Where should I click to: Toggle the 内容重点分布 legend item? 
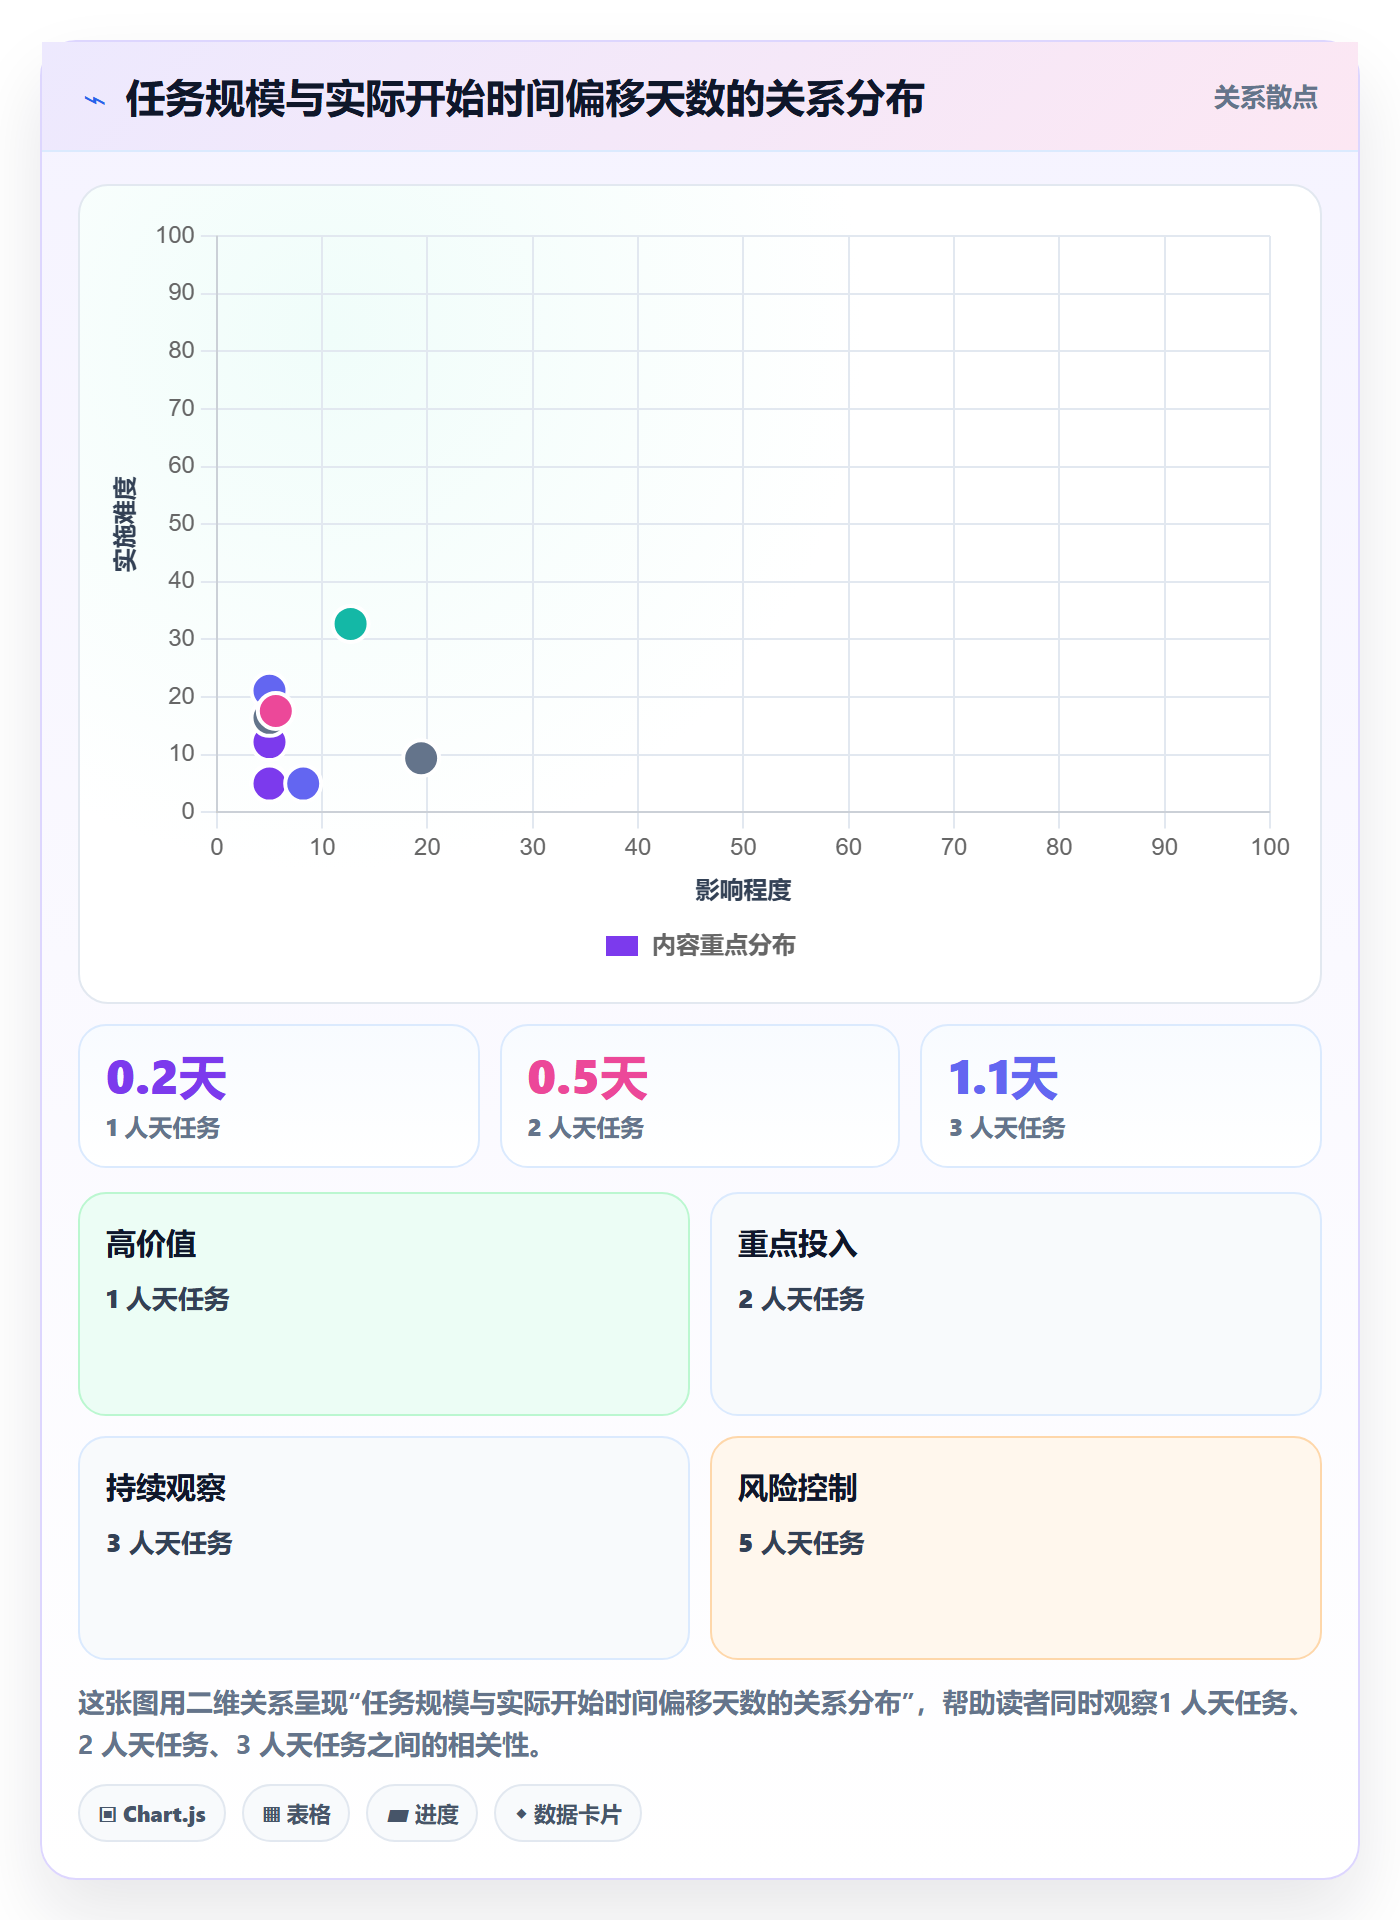point(700,946)
